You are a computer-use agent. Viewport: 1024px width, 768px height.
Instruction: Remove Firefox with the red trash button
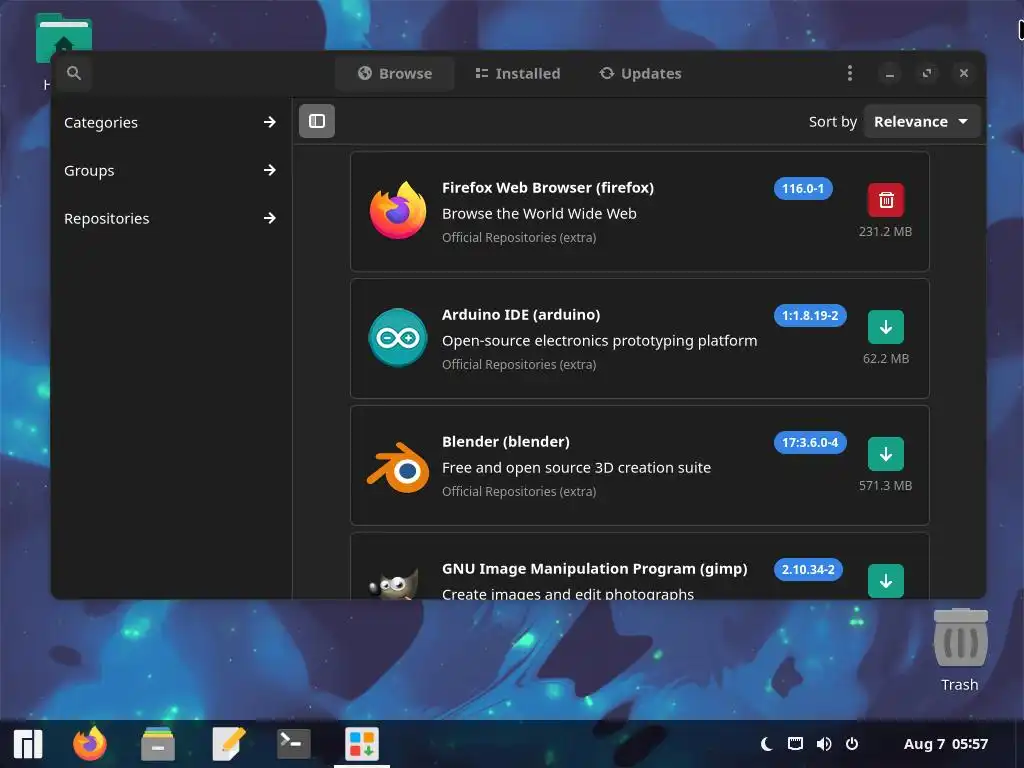point(886,200)
